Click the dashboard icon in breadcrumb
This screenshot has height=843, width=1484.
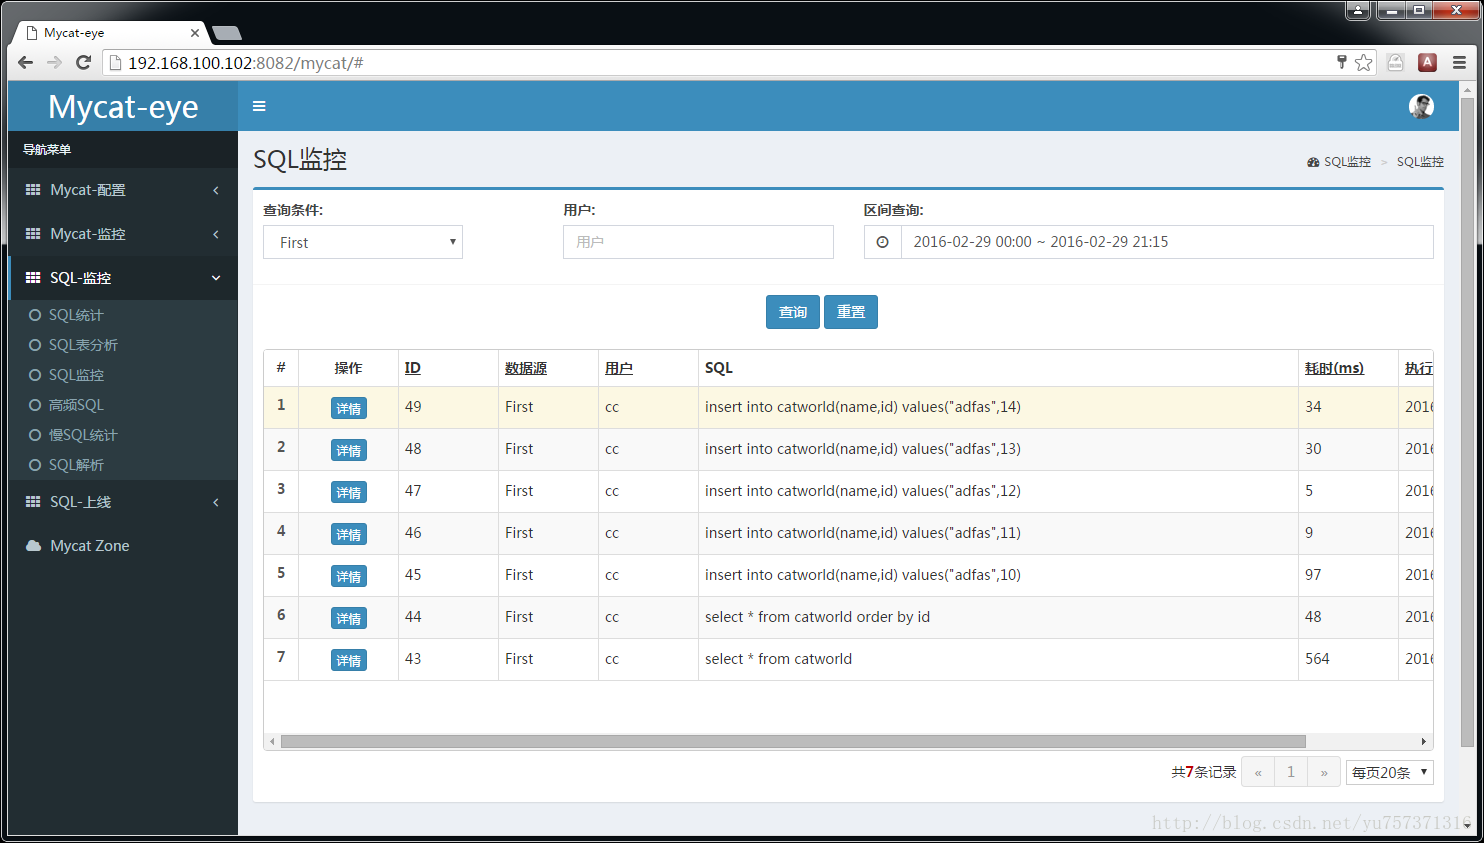[x=1313, y=162]
